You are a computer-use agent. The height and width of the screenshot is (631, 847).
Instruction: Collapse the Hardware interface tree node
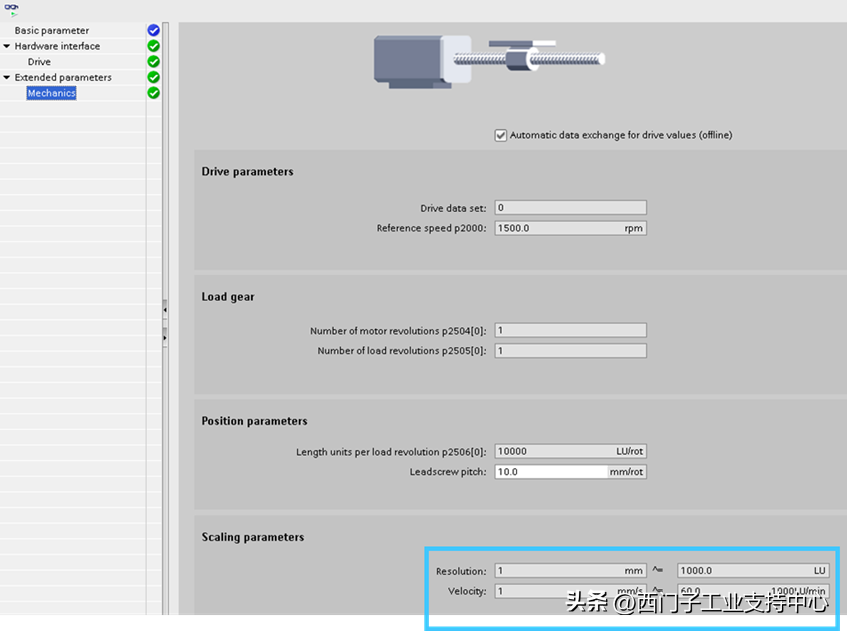[x=7, y=46]
